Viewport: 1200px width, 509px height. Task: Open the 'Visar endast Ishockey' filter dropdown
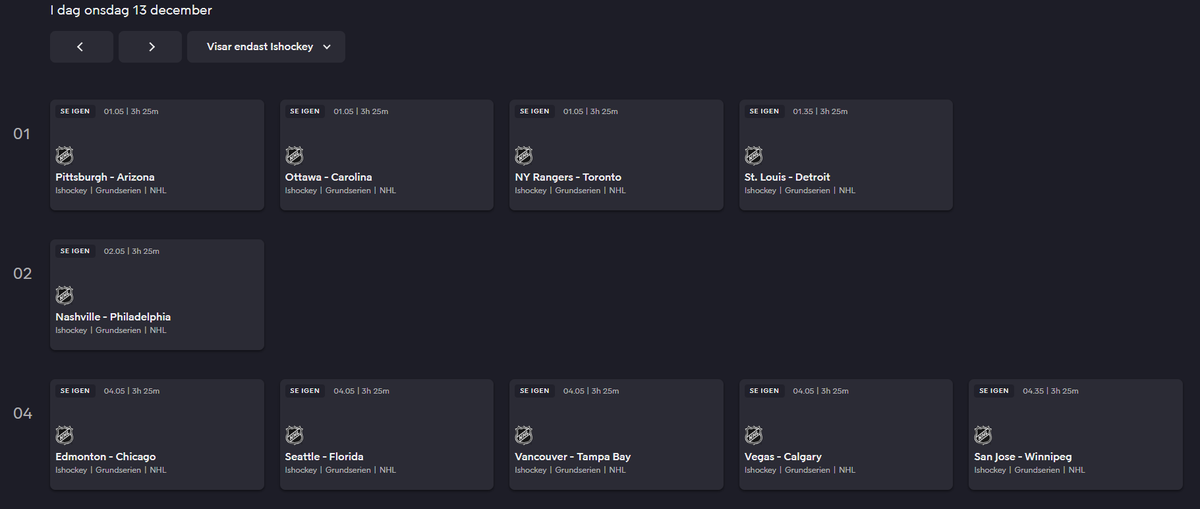coord(266,47)
